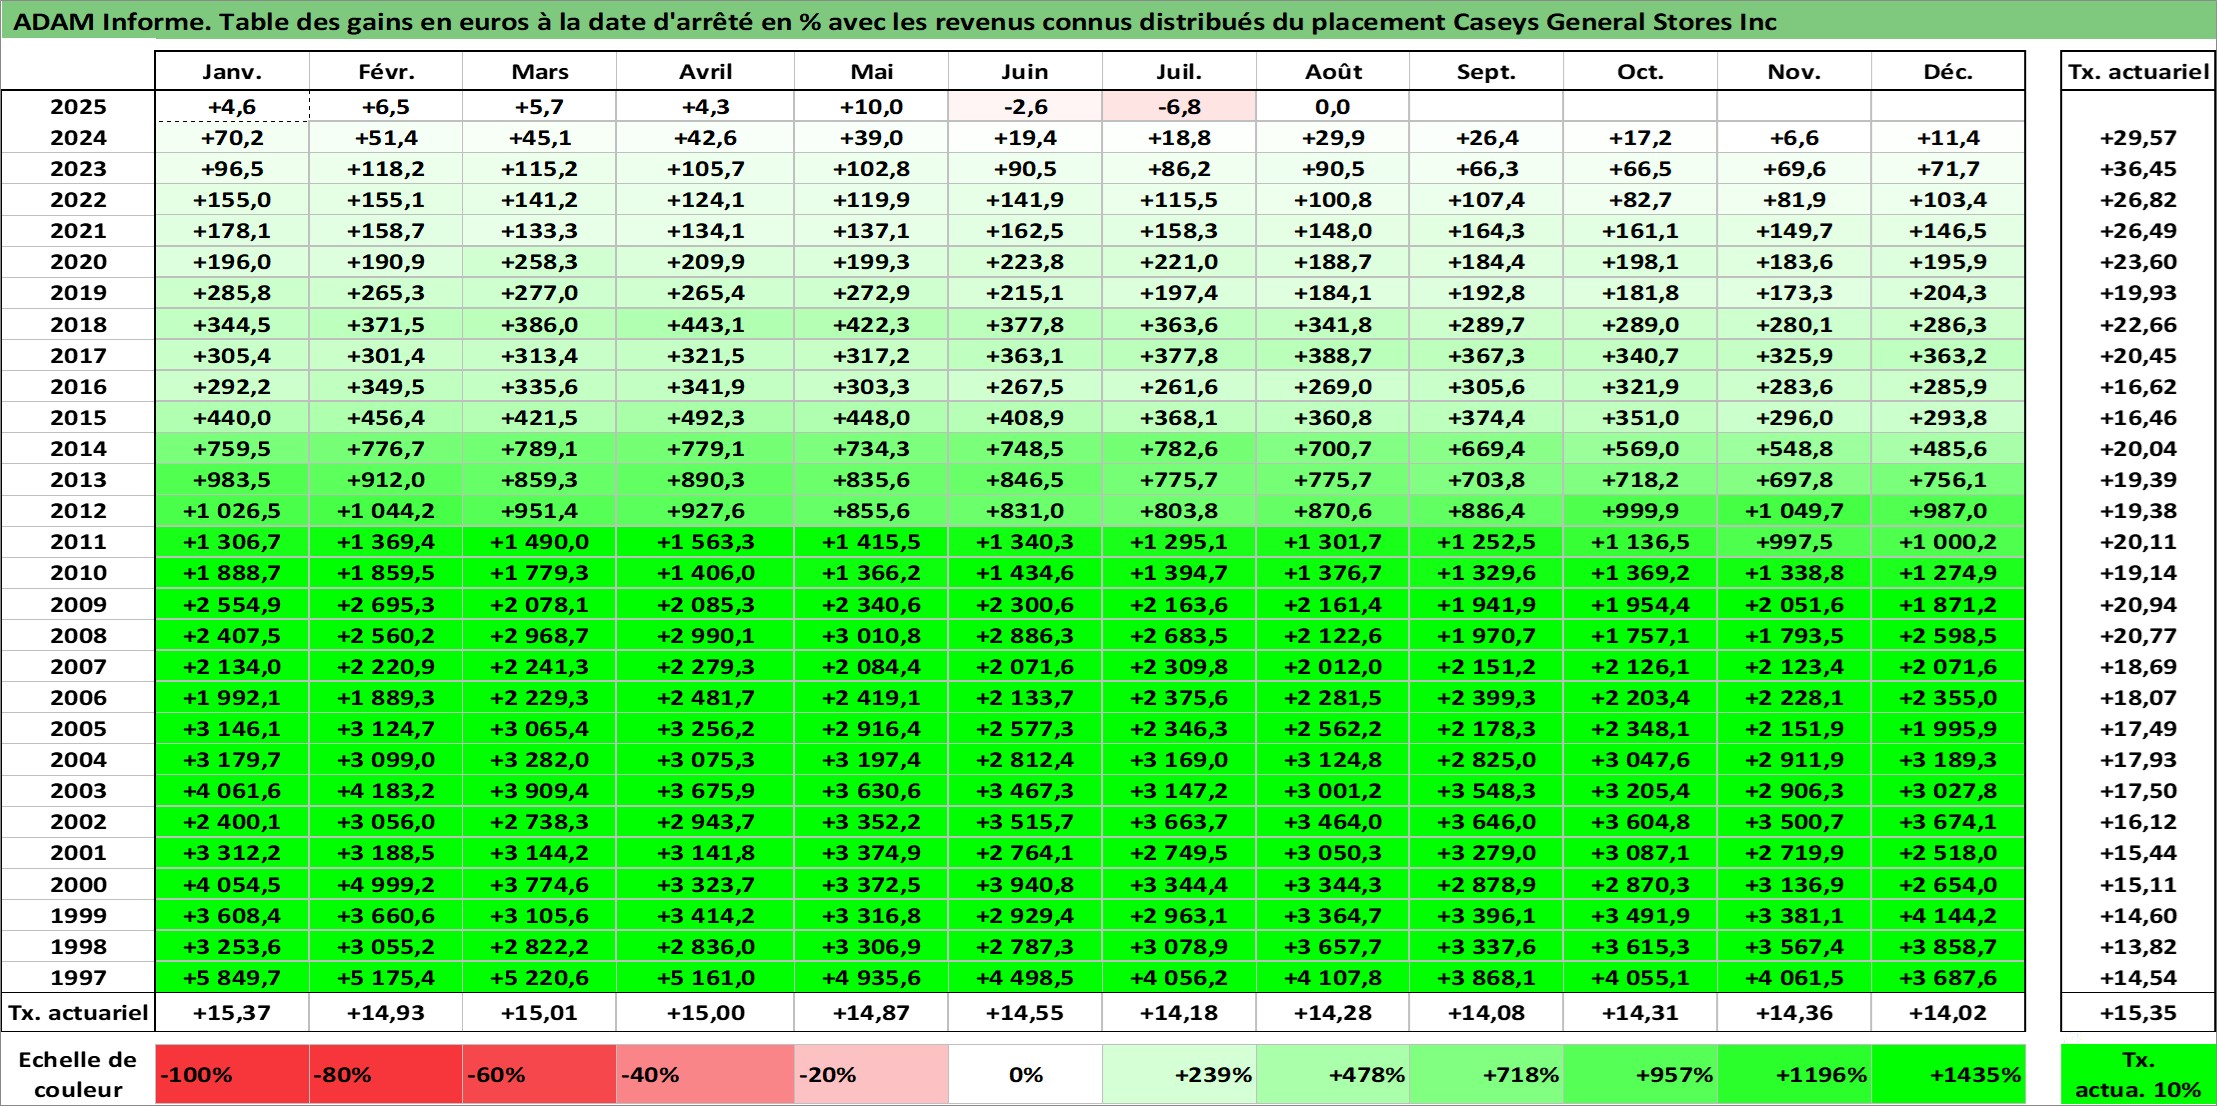The height and width of the screenshot is (1106, 2217).
Task: Click the Tx. actuariel bottom row label
Action: [x=78, y=1013]
